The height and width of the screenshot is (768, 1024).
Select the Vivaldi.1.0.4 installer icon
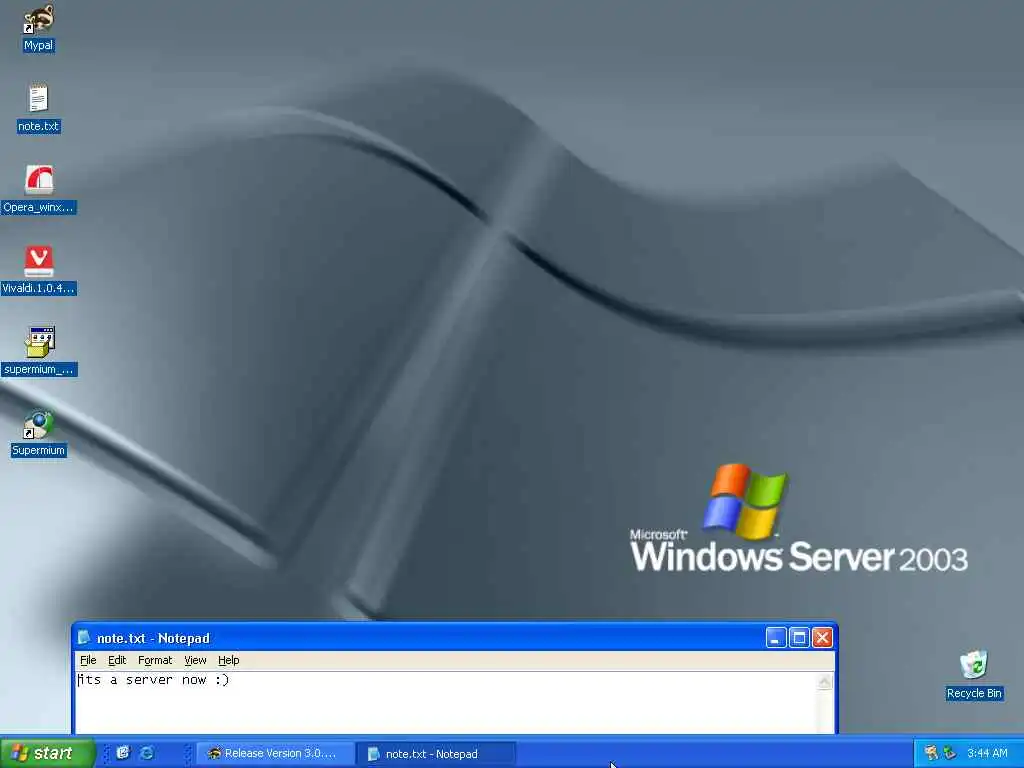coord(39,270)
